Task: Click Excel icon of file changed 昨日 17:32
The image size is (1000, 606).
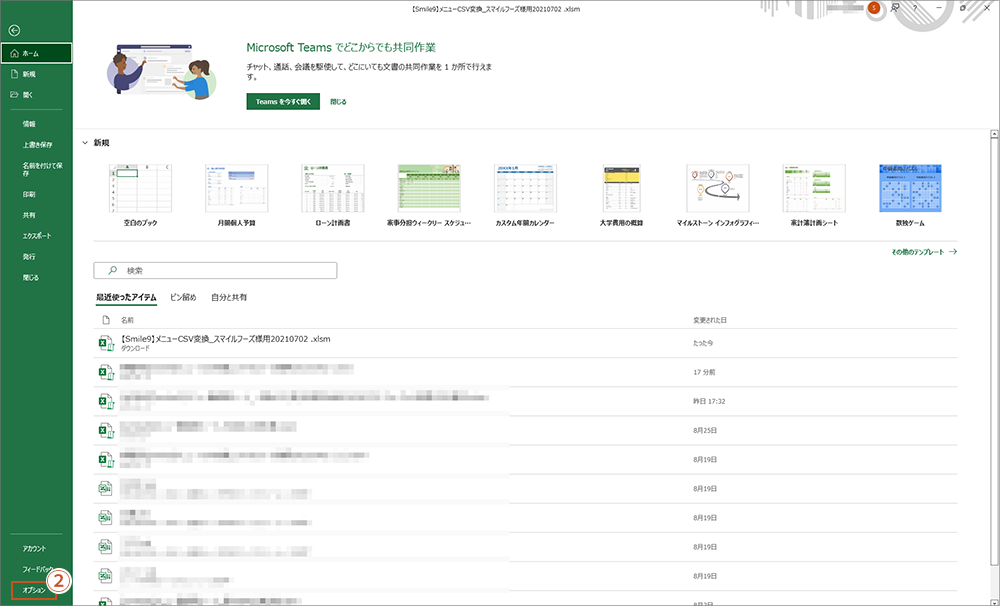Action: (x=106, y=401)
